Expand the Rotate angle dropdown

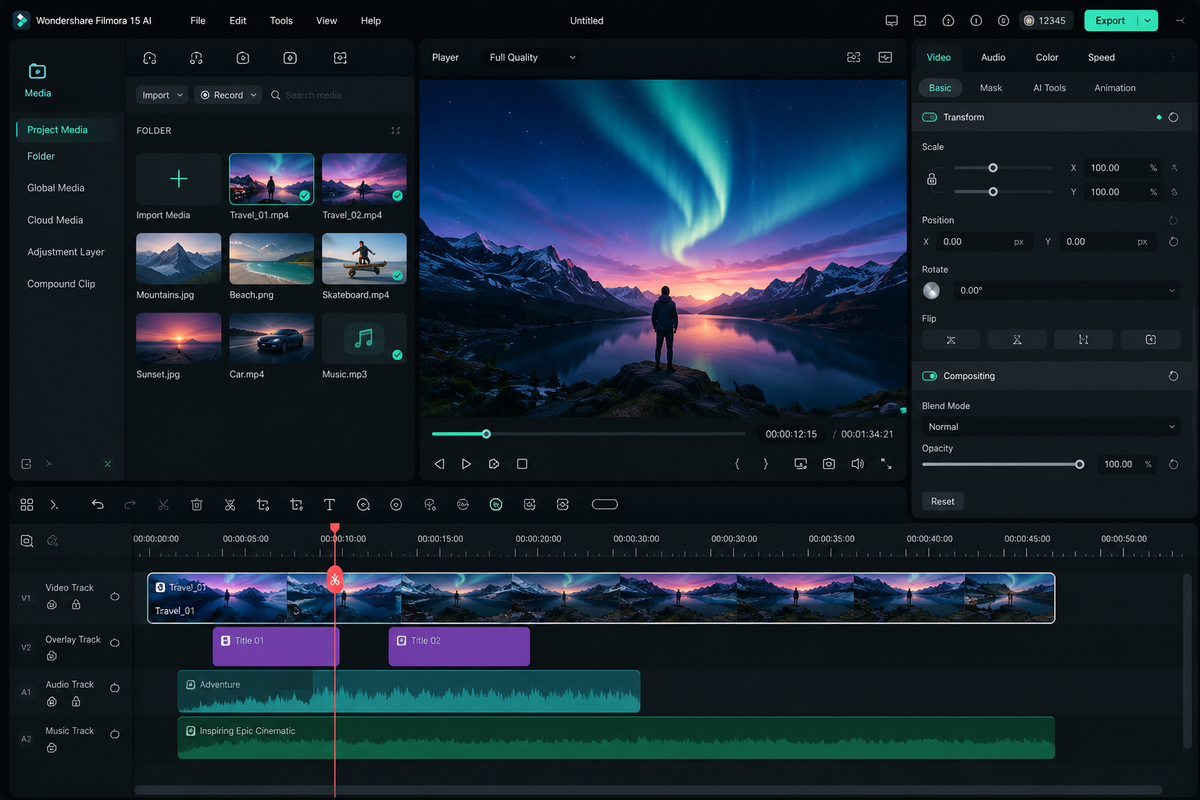[1173, 291]
